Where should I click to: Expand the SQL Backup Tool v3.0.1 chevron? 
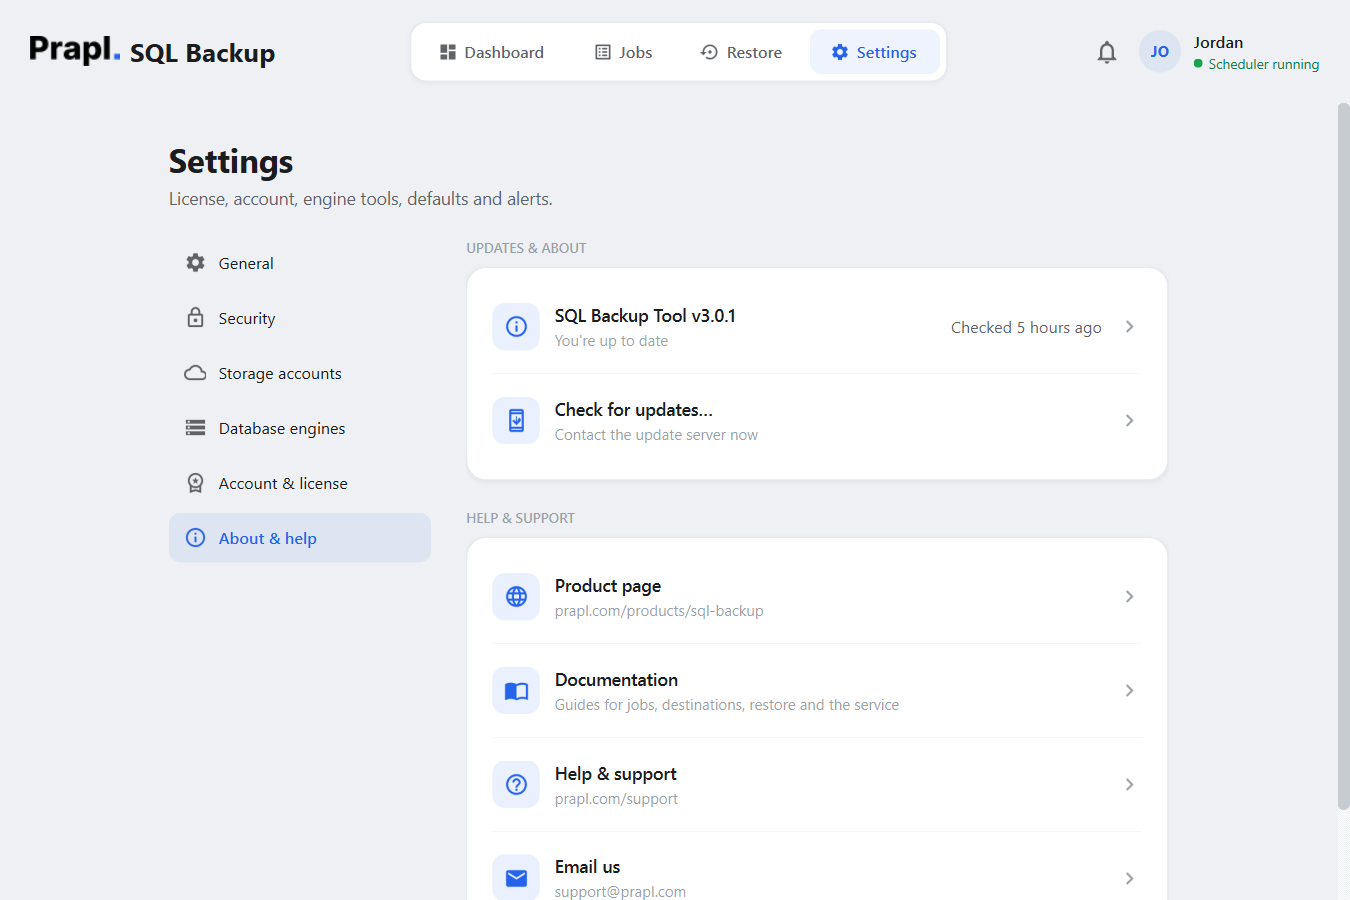click(x=1129, y=326)
